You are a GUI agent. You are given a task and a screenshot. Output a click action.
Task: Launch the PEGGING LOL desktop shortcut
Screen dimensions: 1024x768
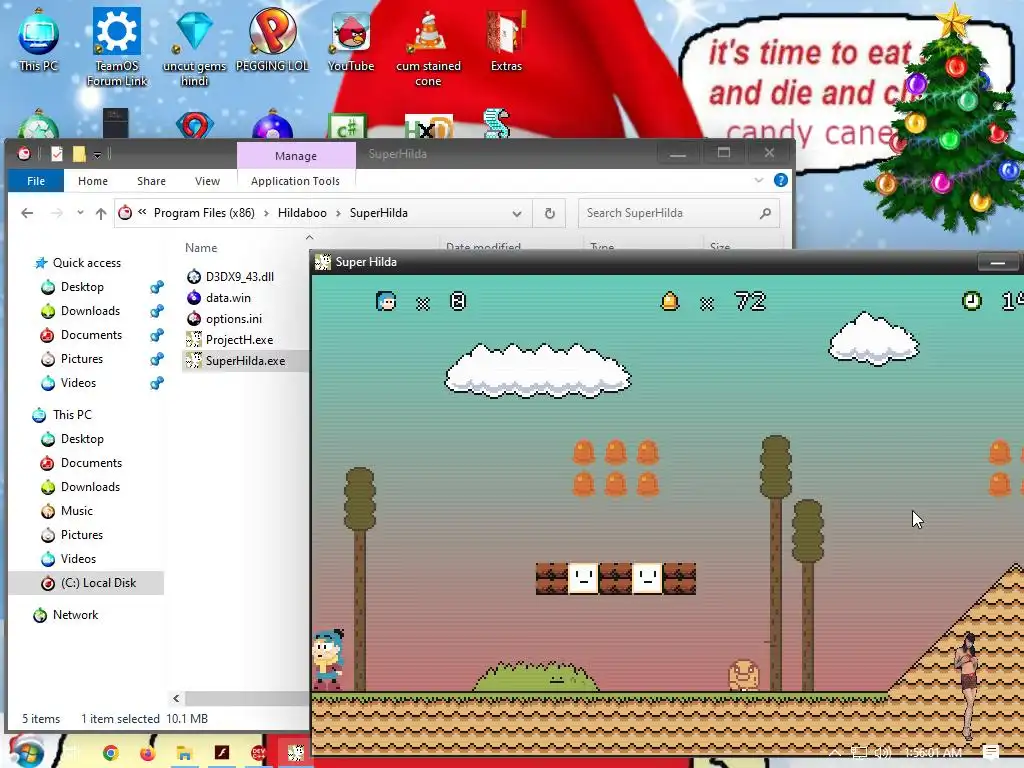click(272, 40)
